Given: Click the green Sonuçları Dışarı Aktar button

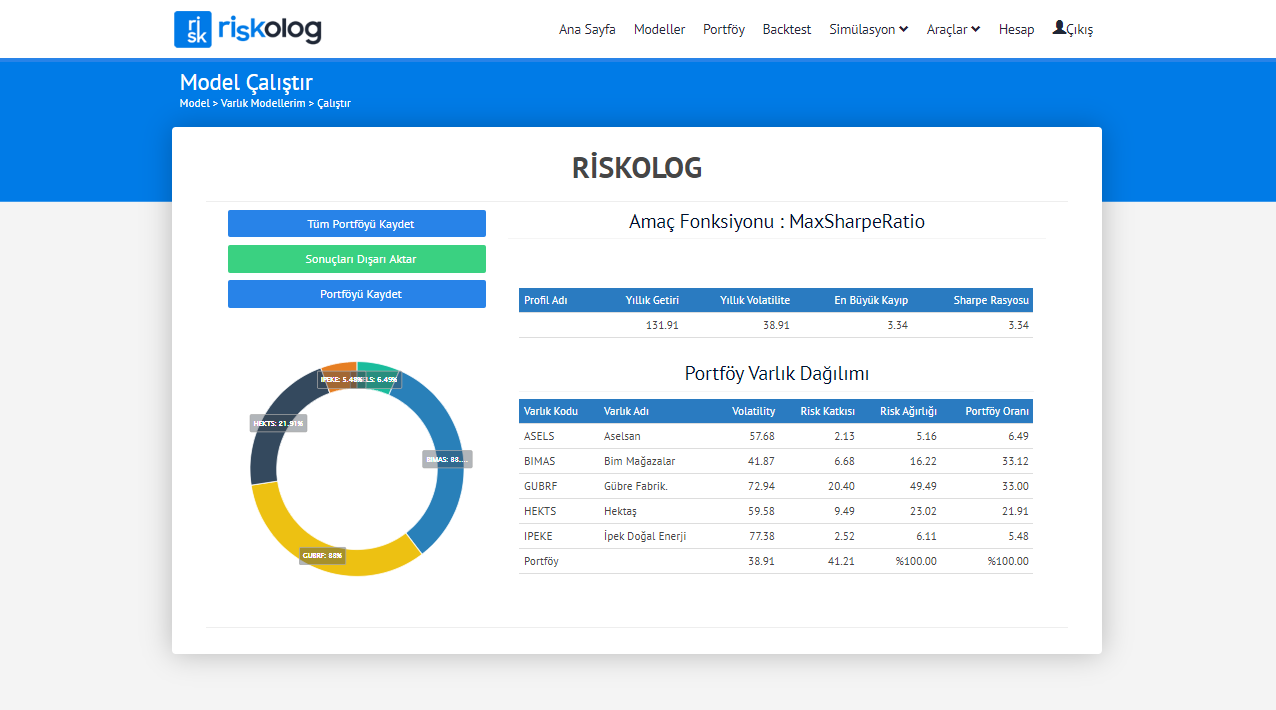Looking at the screenshot, I should [x=357, y=259].
